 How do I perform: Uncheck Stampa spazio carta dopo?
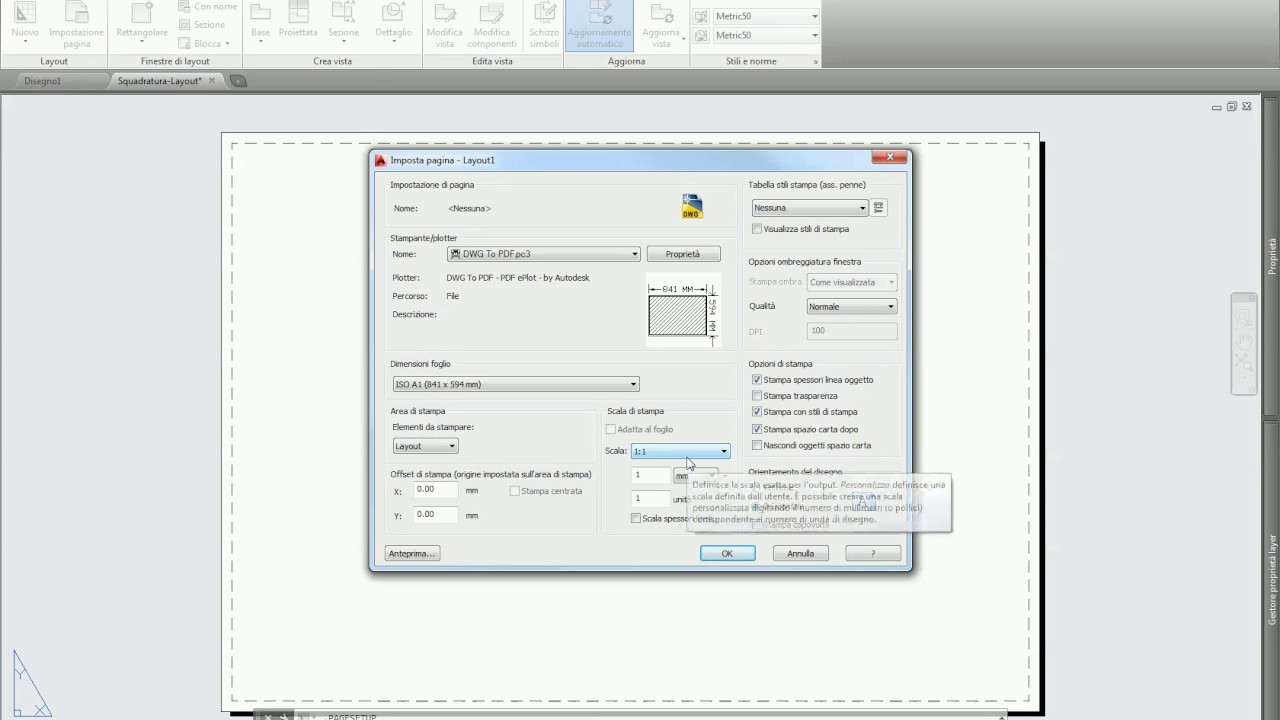(x=757, y=429)
